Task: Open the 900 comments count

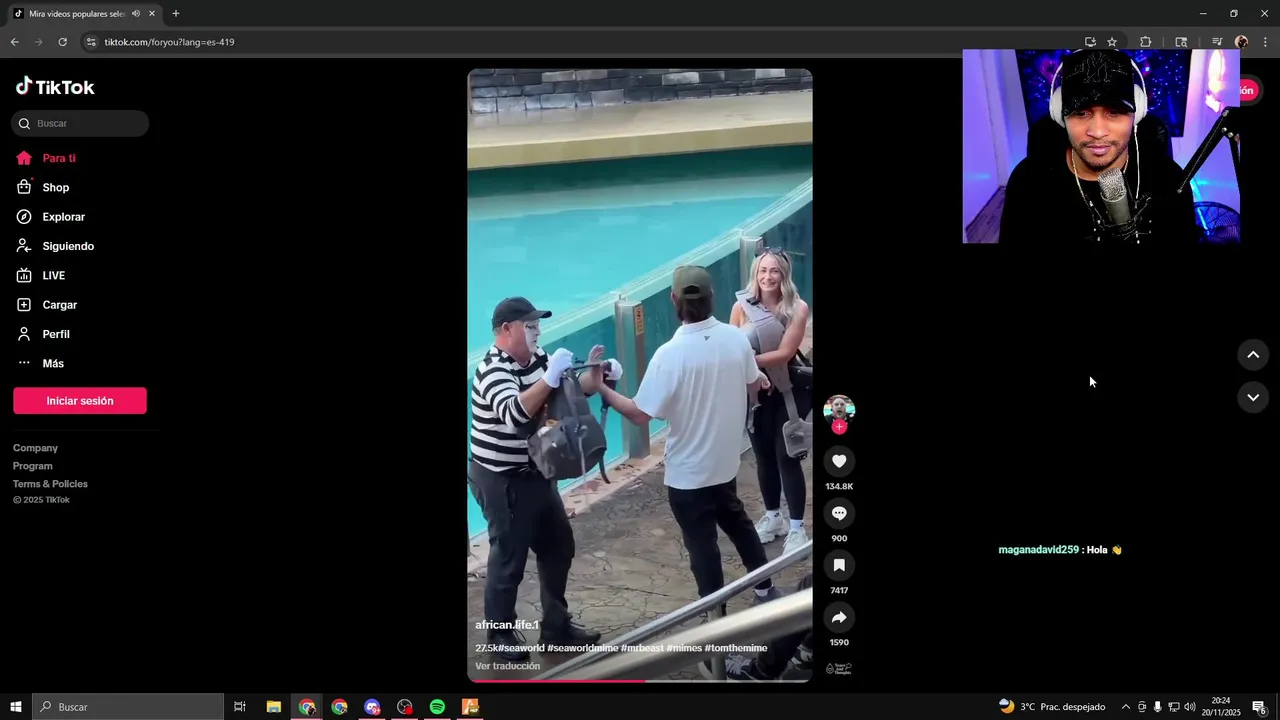Action: (839, 538)
